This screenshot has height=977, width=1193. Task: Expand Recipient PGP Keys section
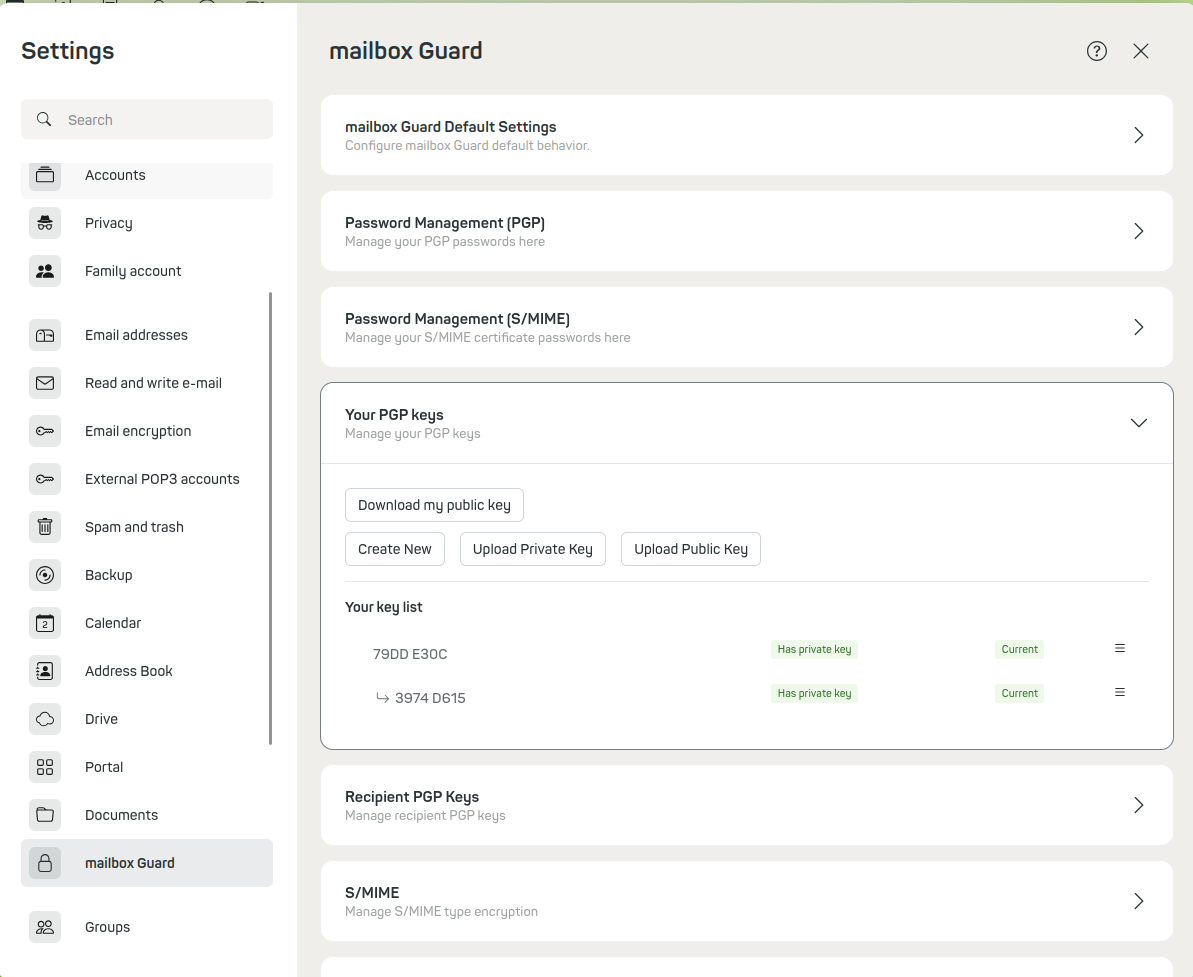(1138, 805)
